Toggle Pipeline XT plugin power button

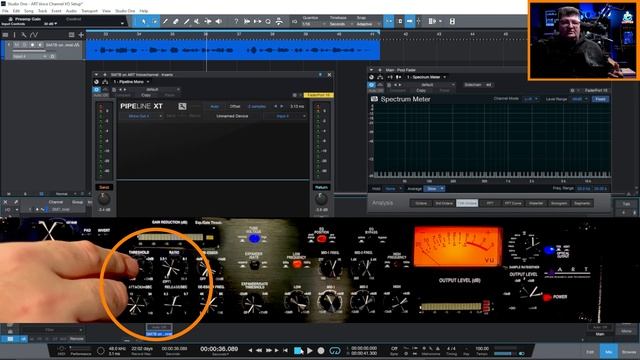point(97,89)
